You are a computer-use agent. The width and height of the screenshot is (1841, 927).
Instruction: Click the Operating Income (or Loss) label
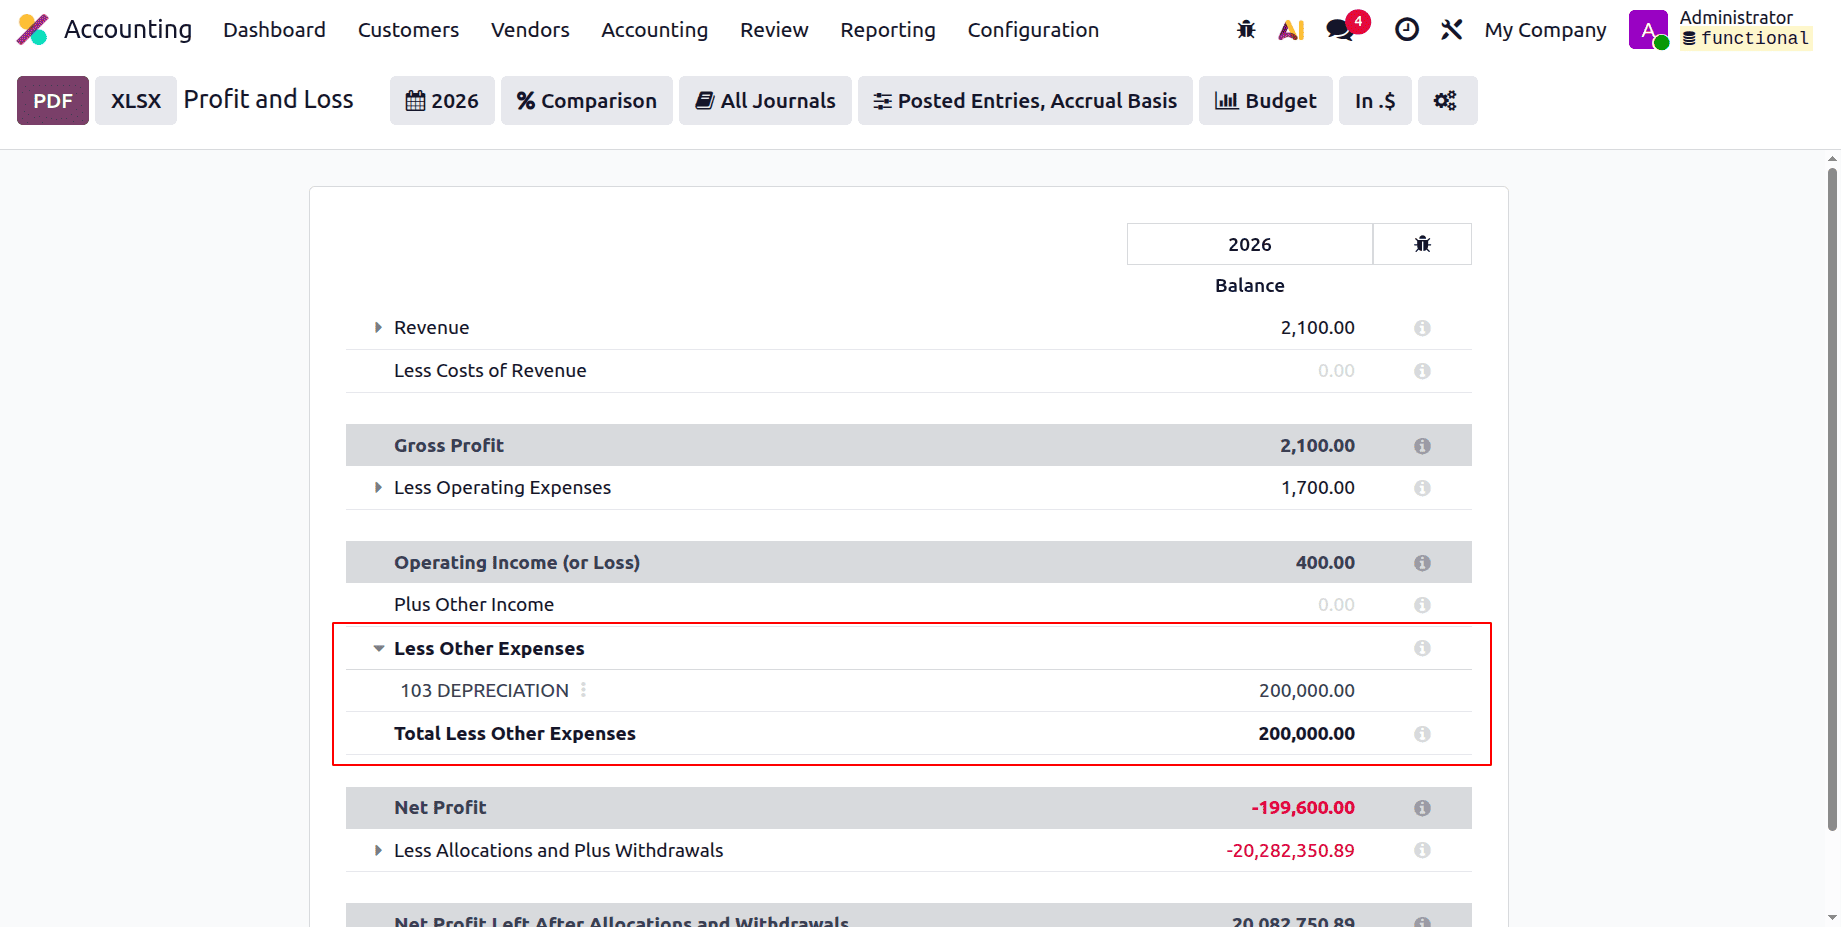coord(517,562)
